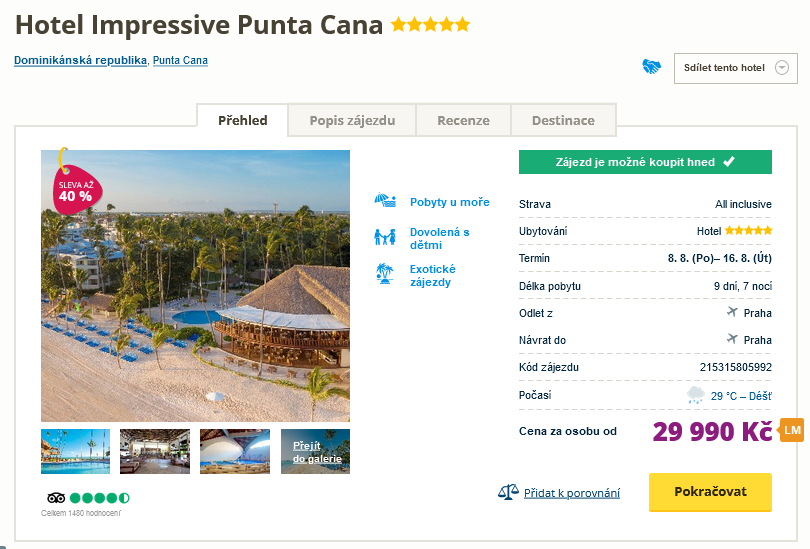The width and height of the screenshot is (810, 549).
Task: Switch to the Popis zájezdu tab
Action: pyautogui.click(x=352, y=120)
